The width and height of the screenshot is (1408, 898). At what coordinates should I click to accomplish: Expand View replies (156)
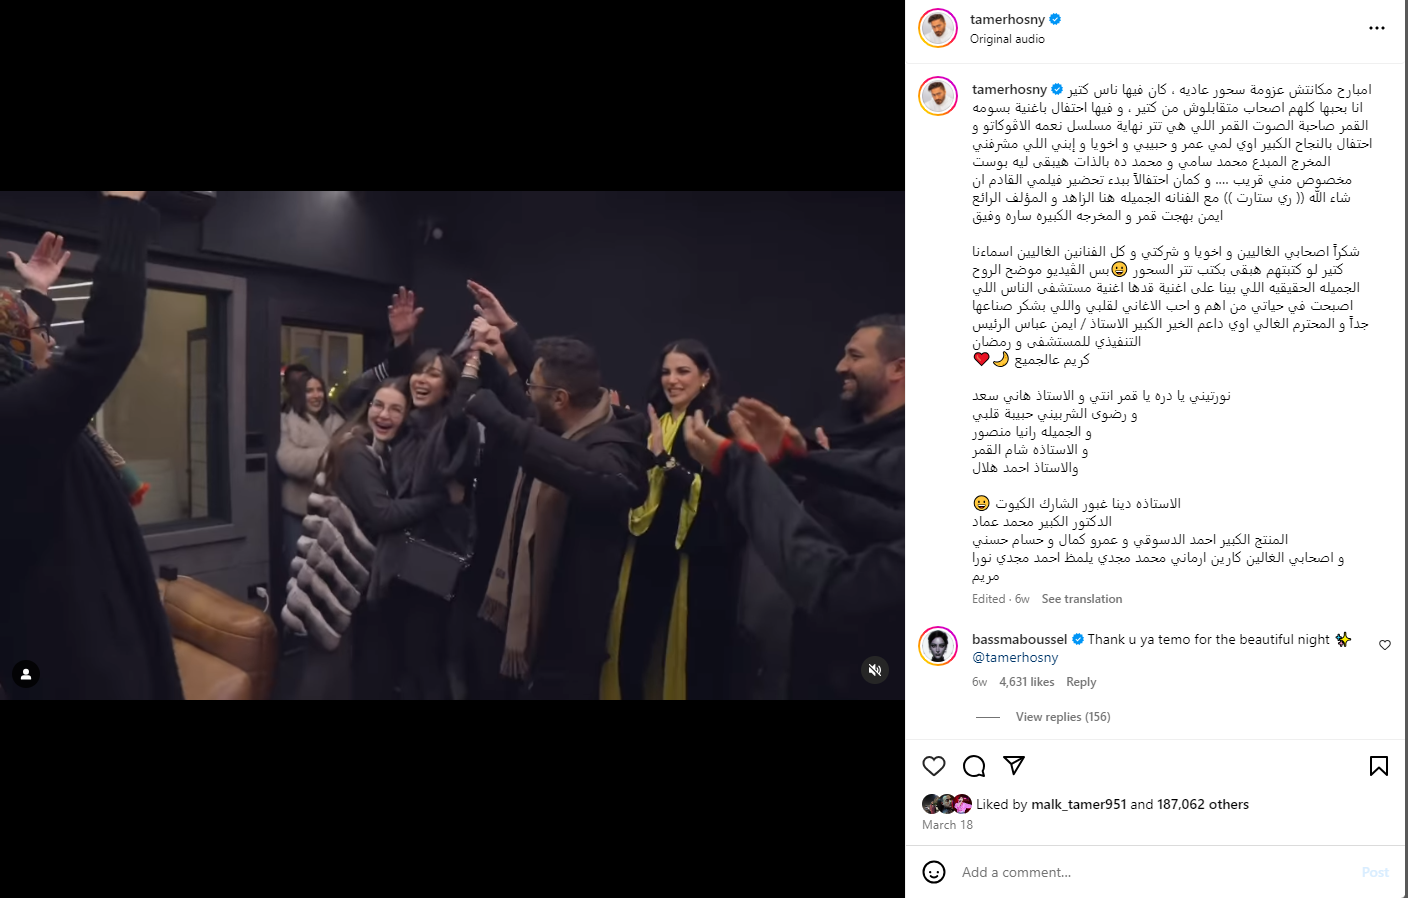(x=1063, y=717)
